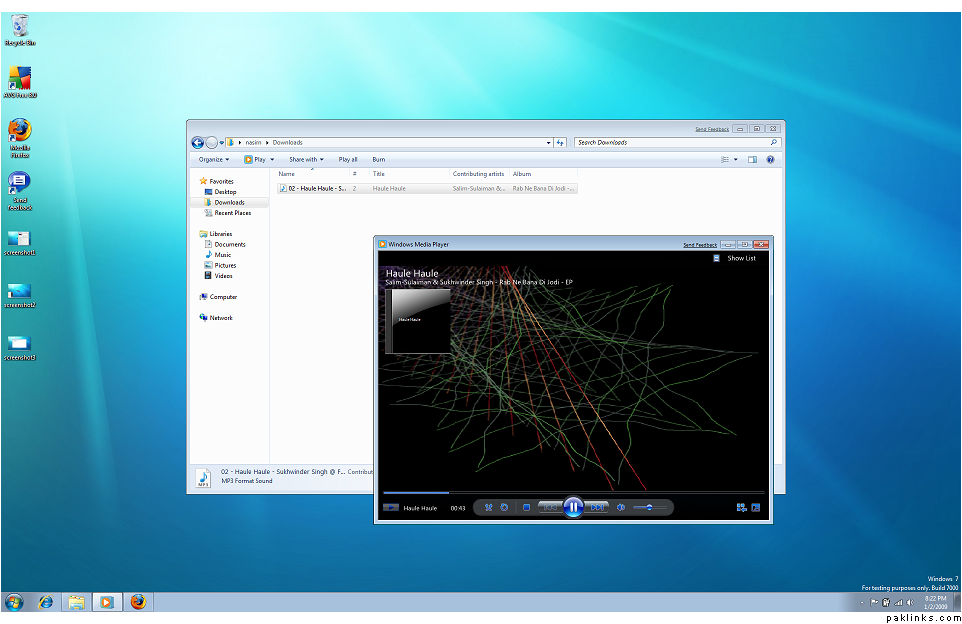Open Explorer help icon

(x=770, y=159)
